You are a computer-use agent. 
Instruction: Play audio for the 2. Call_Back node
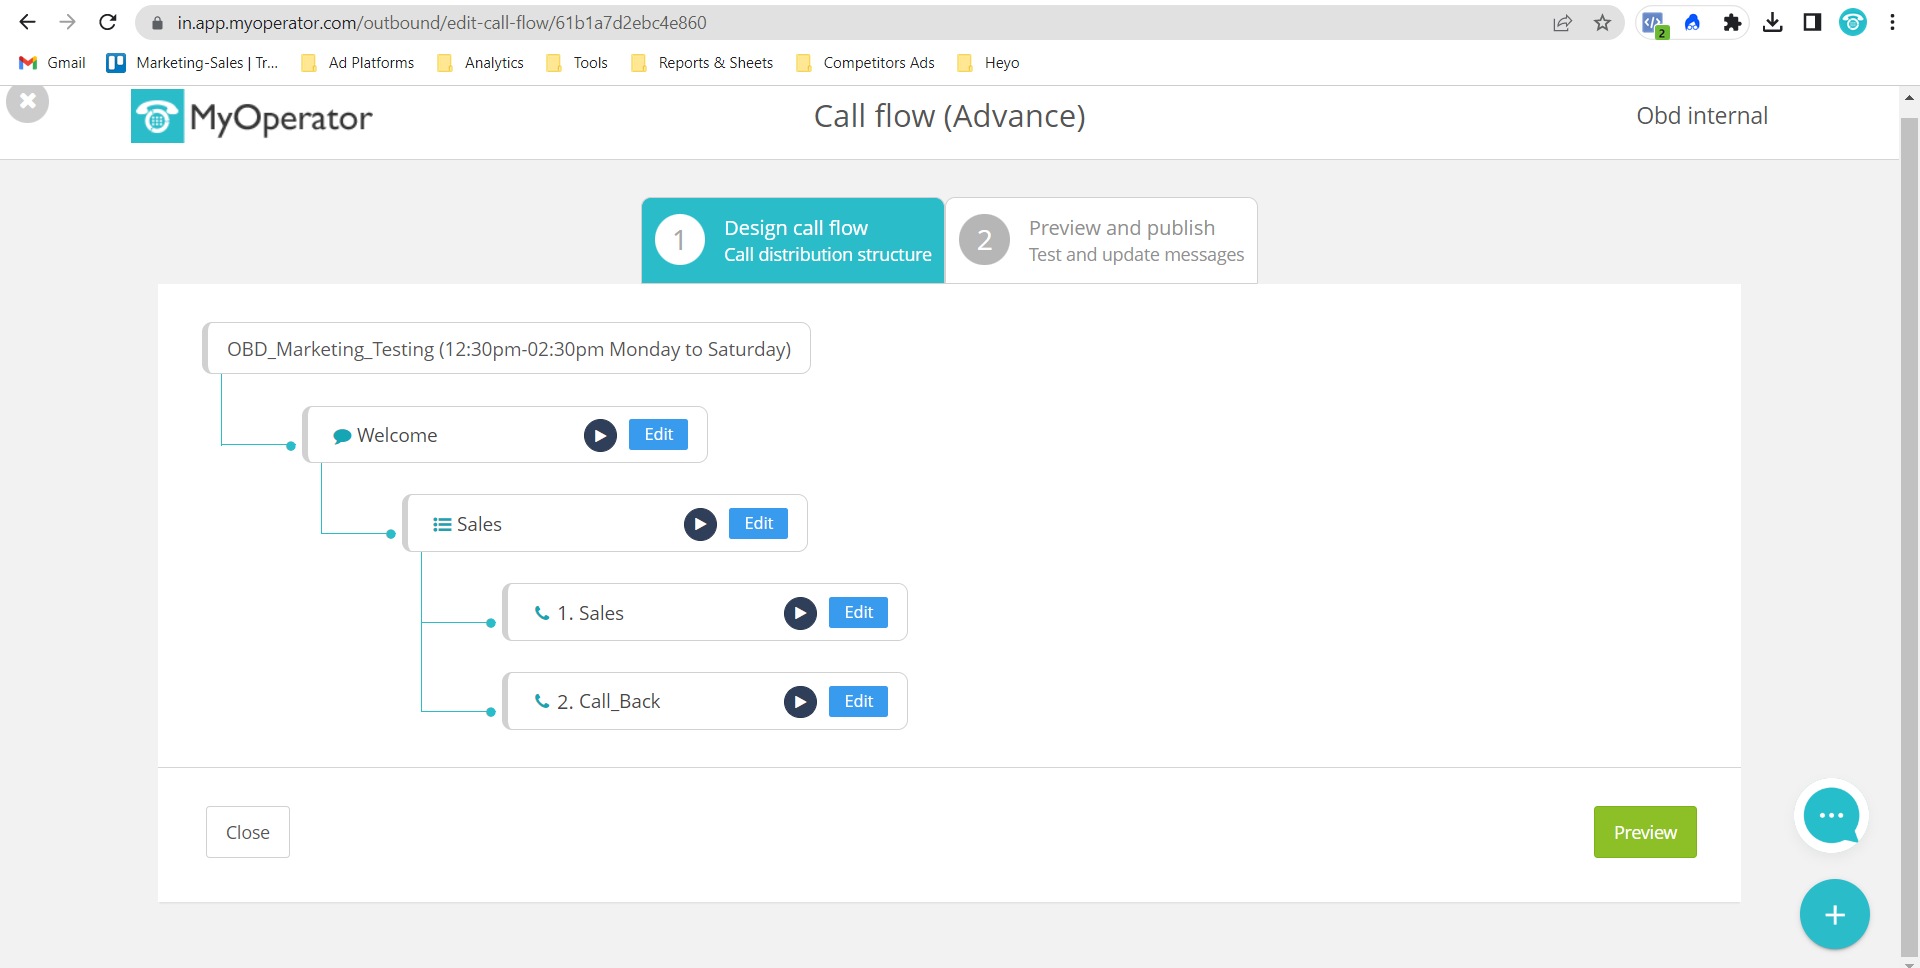click(800, 701)
